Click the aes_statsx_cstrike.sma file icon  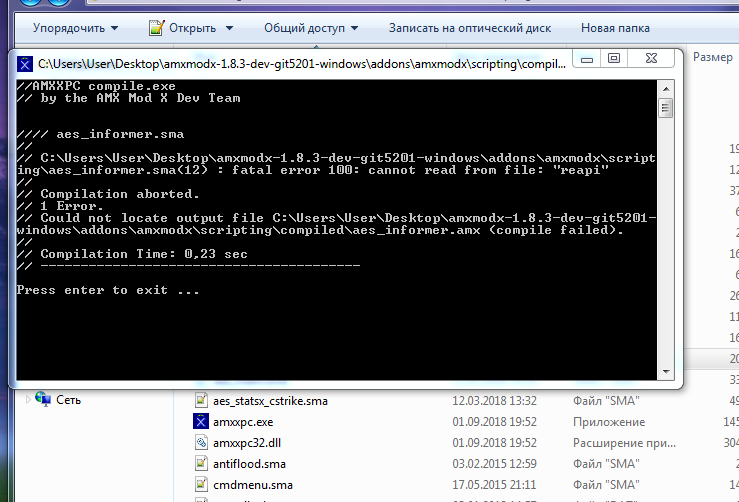click(x=201, y=400)
